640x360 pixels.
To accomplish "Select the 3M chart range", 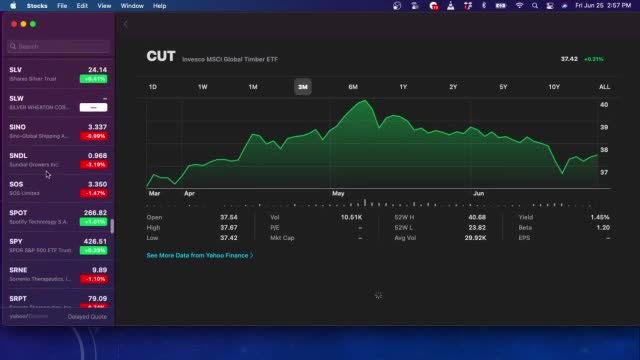I will coord(303,87).
